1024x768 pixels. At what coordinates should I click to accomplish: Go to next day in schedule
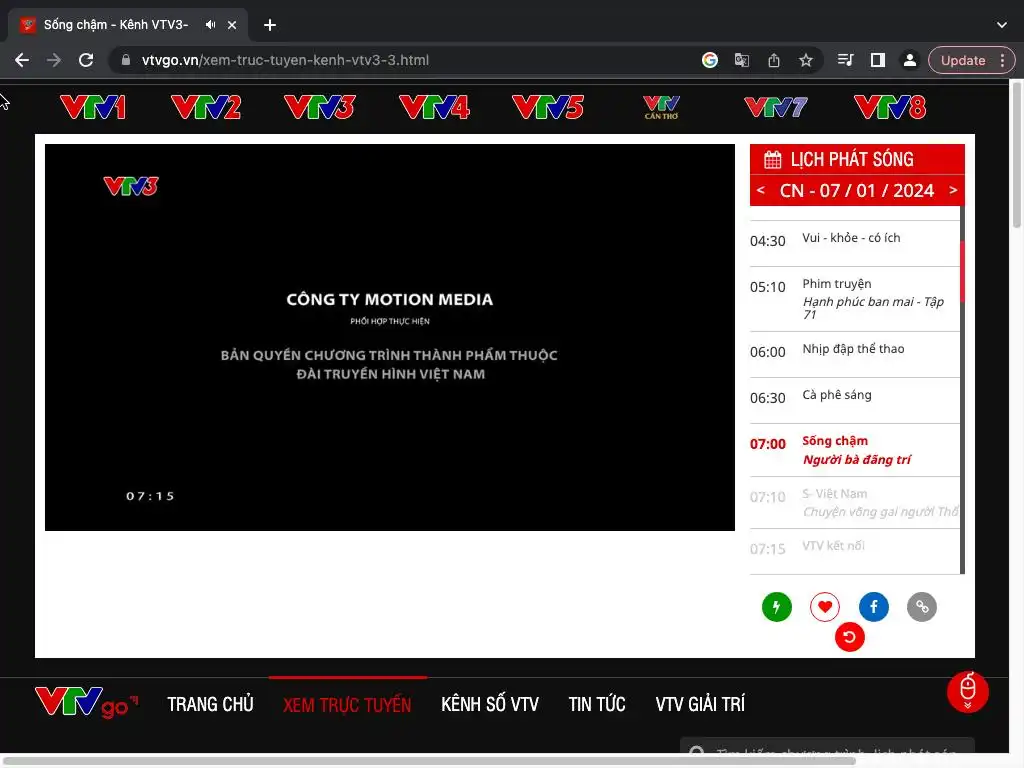953,190
